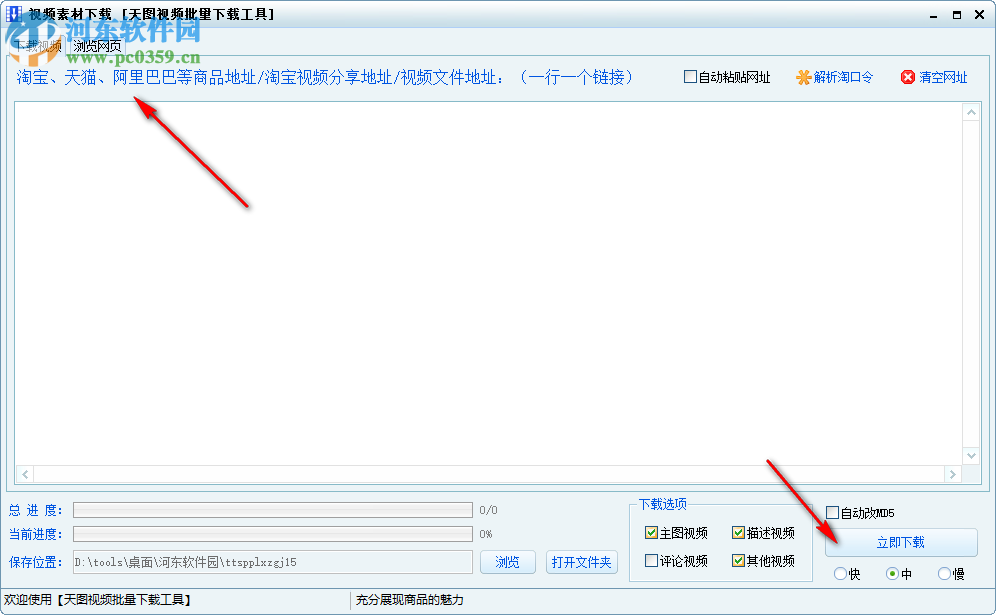Select the 慢 speed radio button
This screenshot has height=615, width=996.
click(945, 574)
